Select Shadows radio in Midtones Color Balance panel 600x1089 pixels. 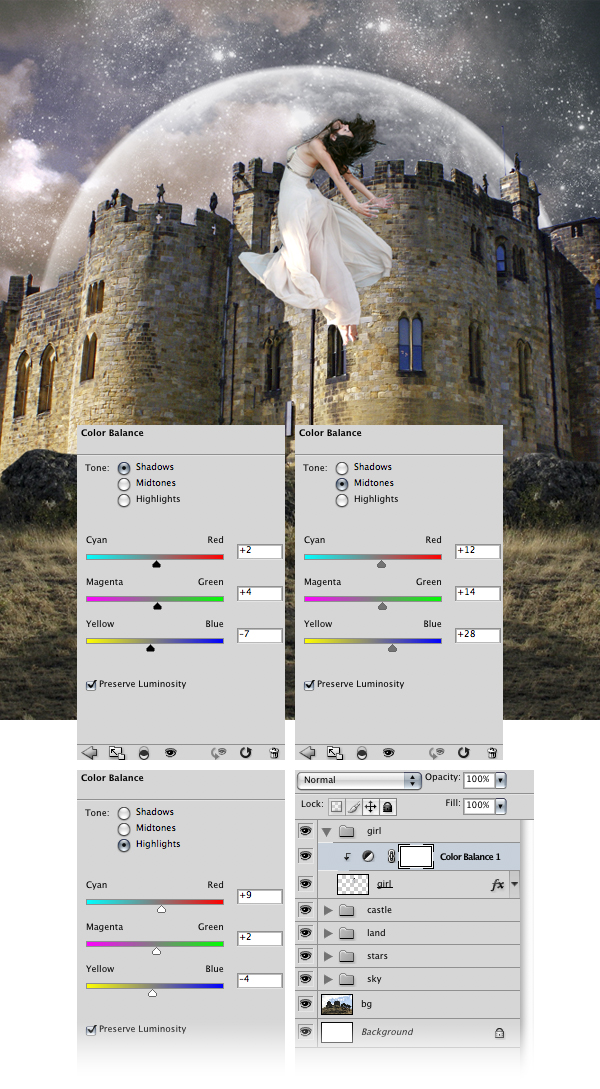tap(342, 467)
